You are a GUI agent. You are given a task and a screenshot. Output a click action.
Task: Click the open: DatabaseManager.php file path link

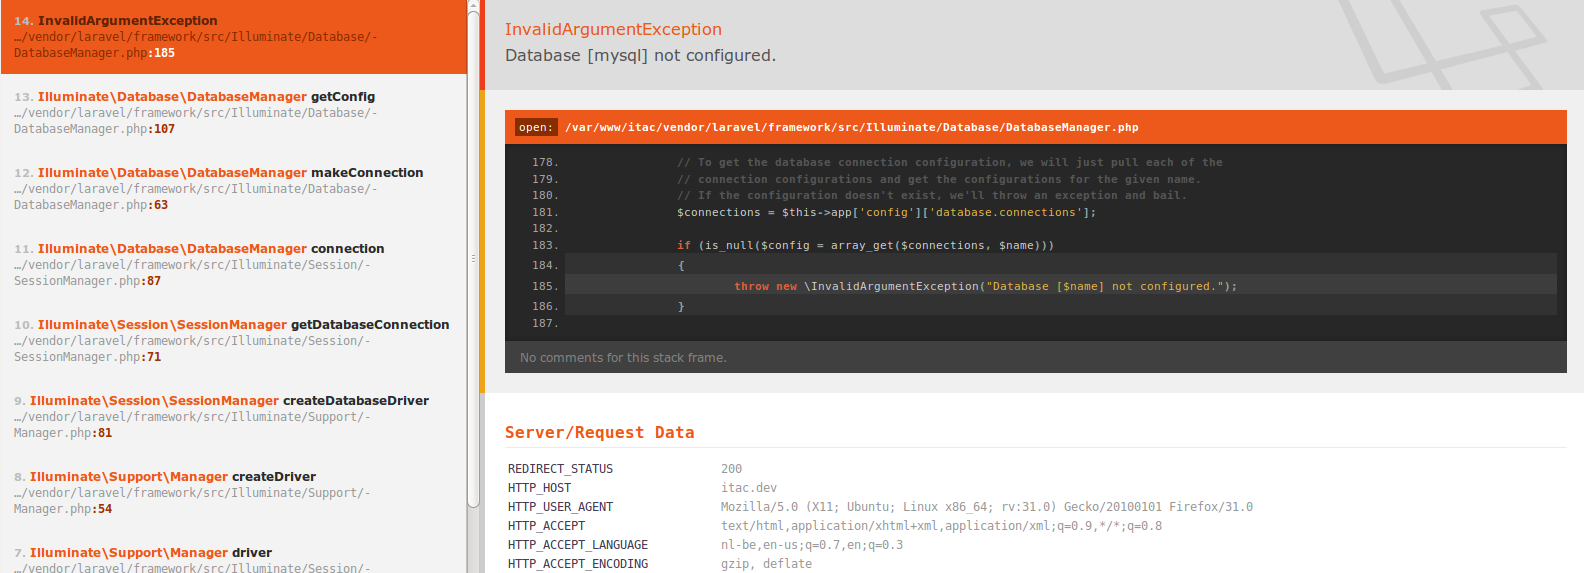[x=851, y=127]
